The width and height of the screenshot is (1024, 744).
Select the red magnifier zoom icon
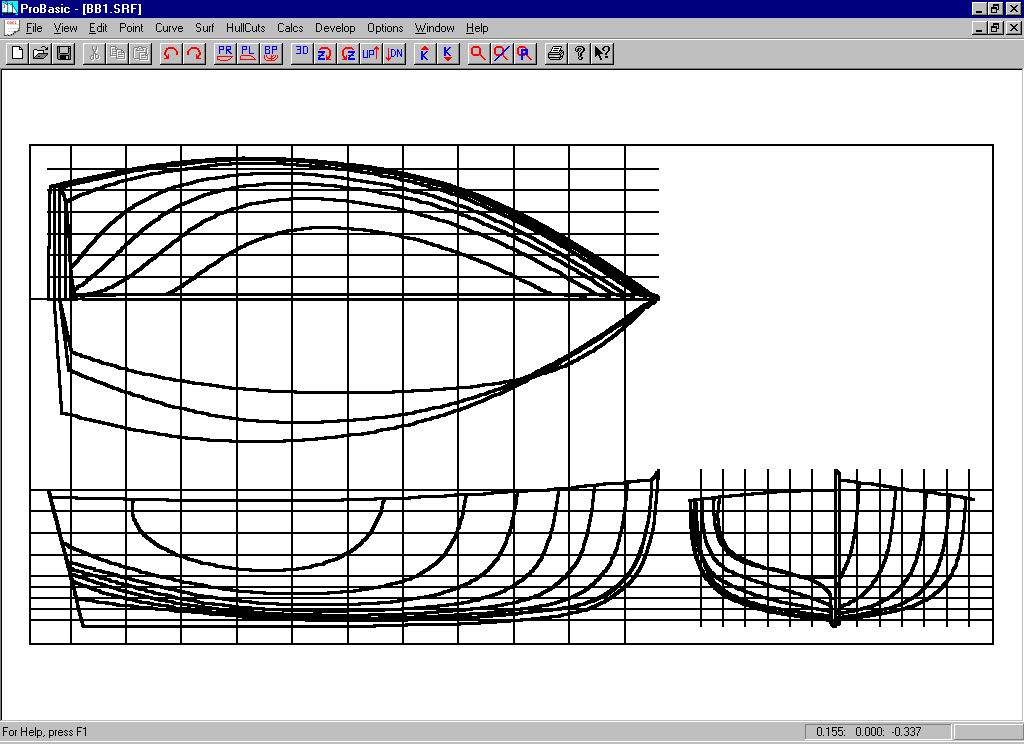(478, 54)
